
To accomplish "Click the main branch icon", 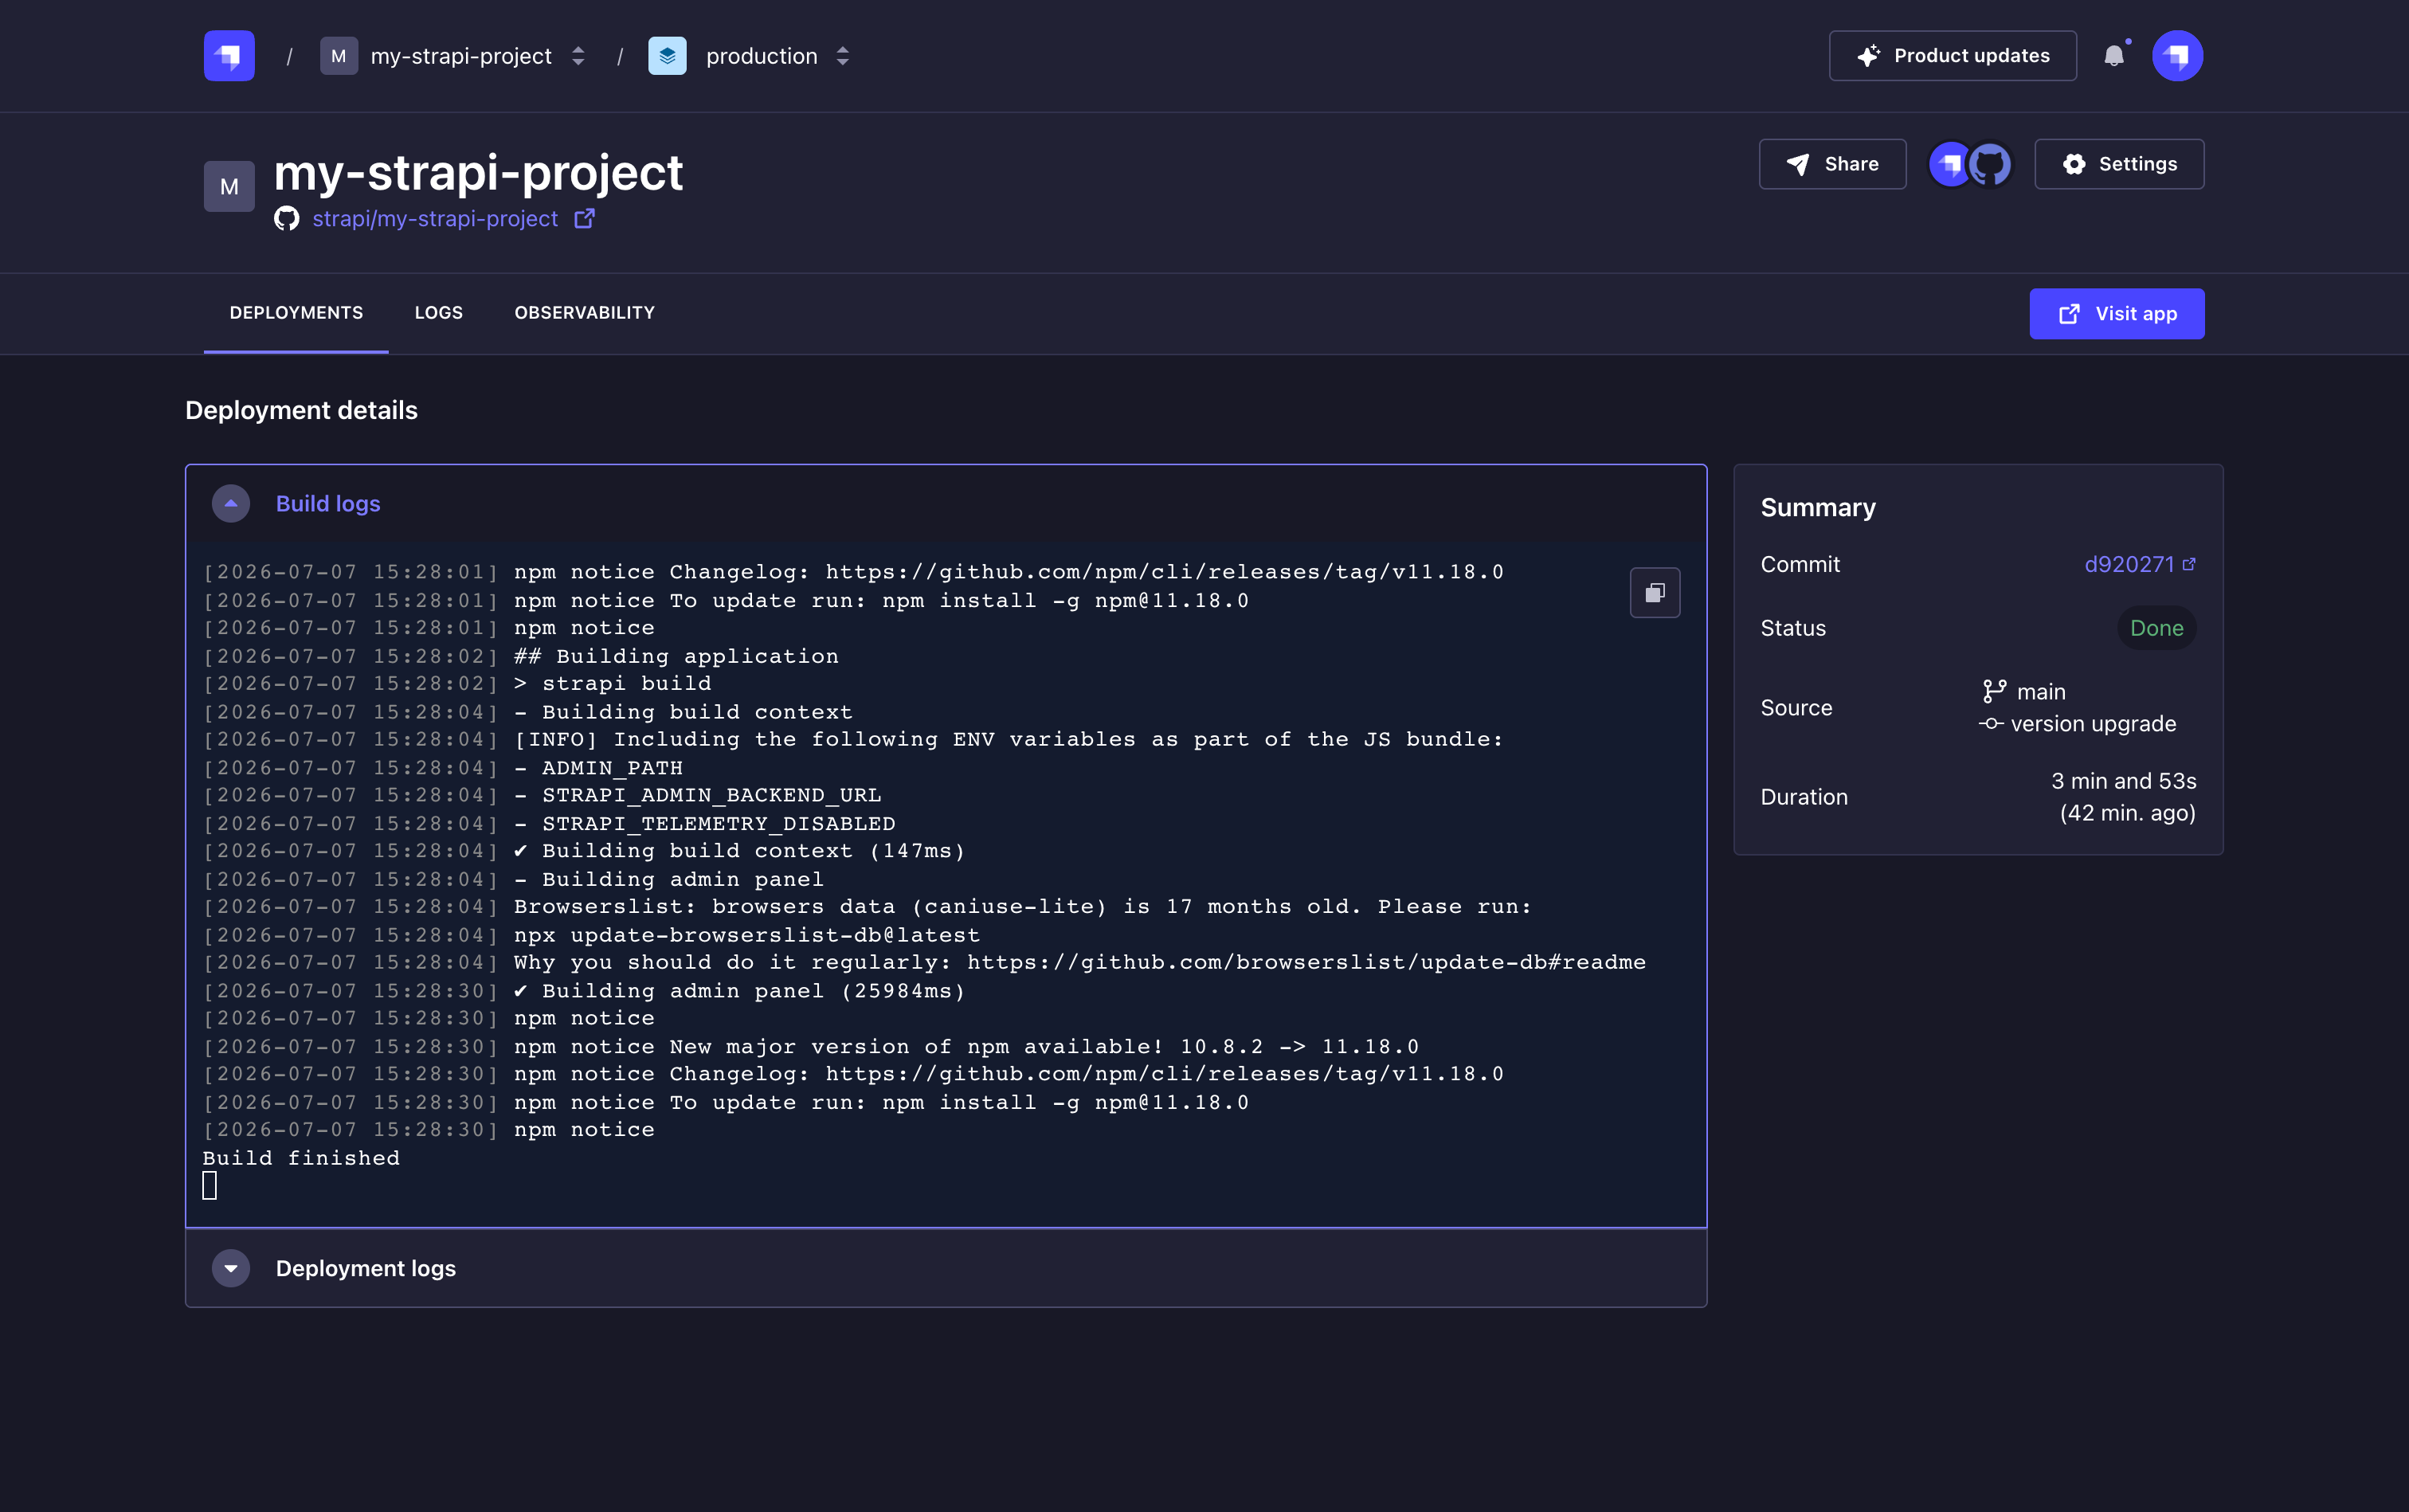I will tap(1995, 691).
